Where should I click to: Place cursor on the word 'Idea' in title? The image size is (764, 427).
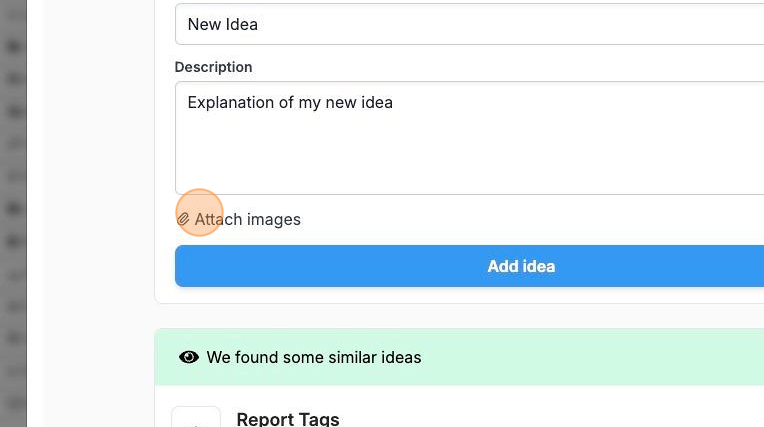[241, 24]
